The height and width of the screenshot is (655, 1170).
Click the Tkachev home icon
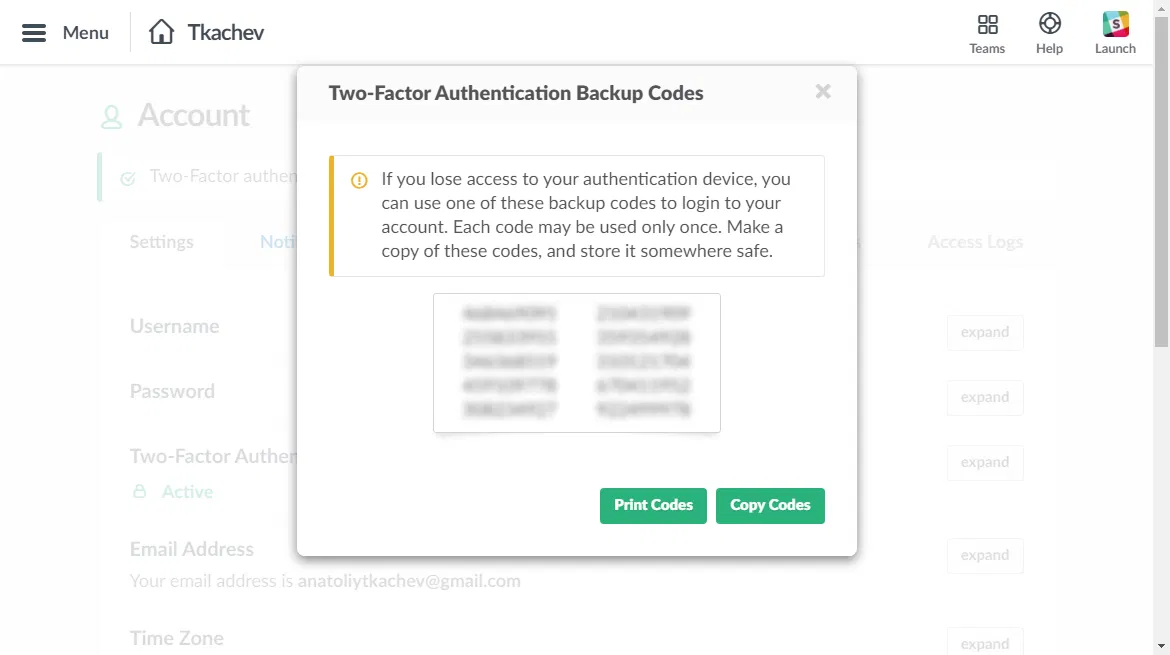click(161, 32)
